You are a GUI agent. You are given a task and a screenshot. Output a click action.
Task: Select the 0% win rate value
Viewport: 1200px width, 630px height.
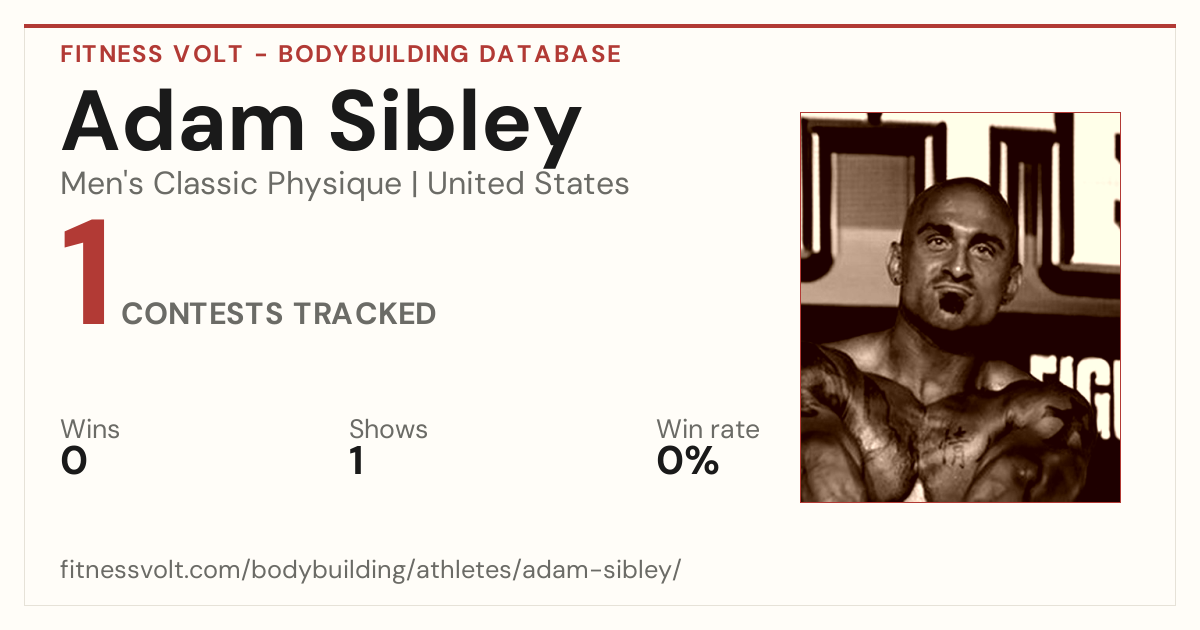tap(688, 461)
